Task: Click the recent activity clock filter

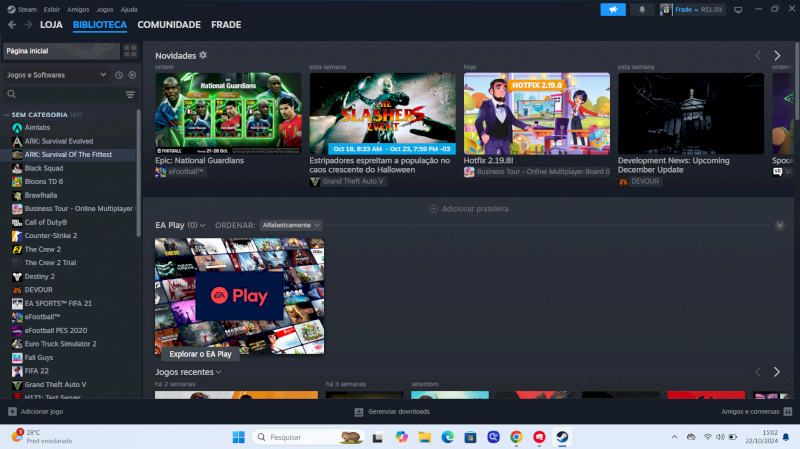Action: (118, 75)
